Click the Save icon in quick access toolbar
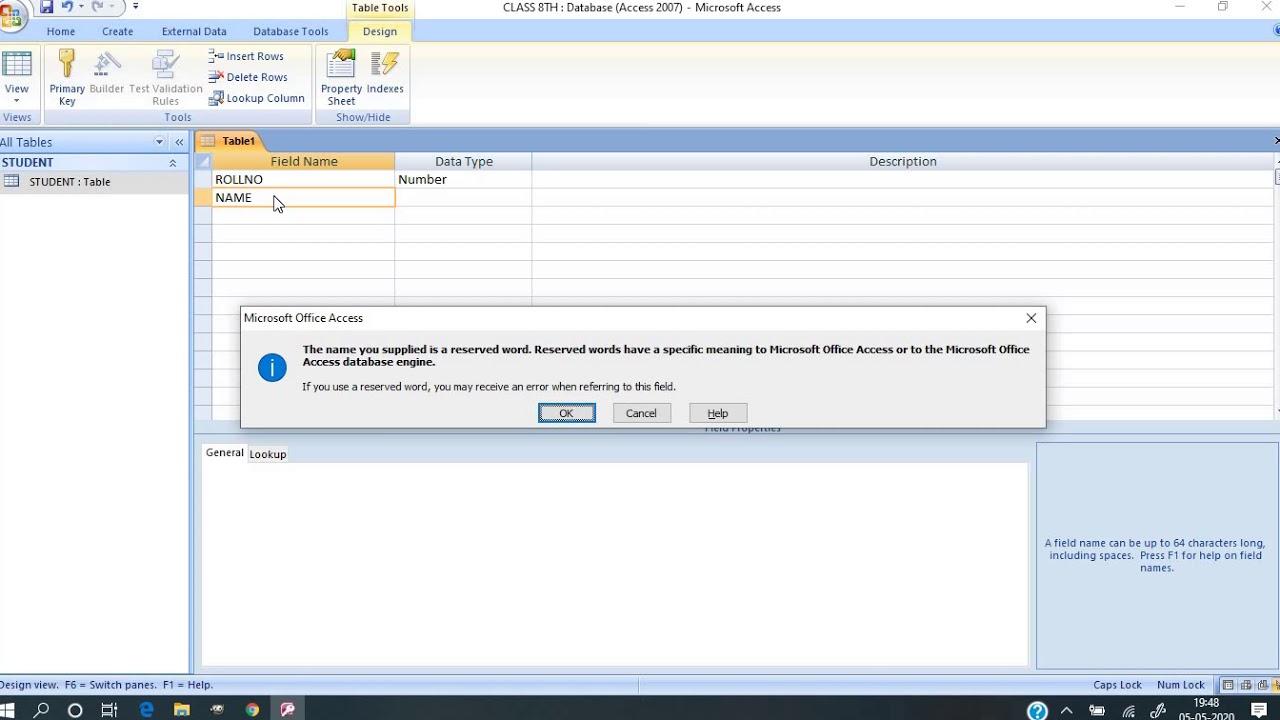This screenshot has height=720, width=1280. 46,7
